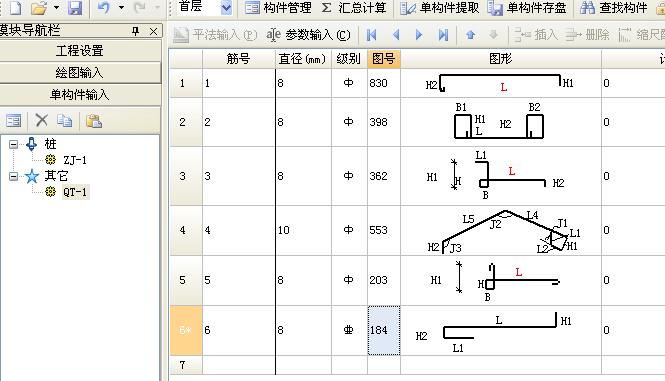This screenshot has width=665, height=381.
Task: Open 工程设置 section
Action: pos(80,50)
